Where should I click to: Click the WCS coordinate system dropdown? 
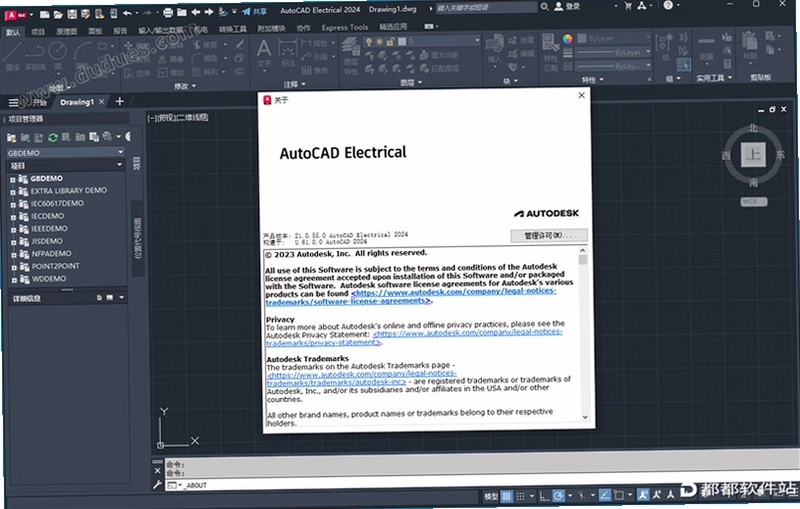(x=753, y=202)
